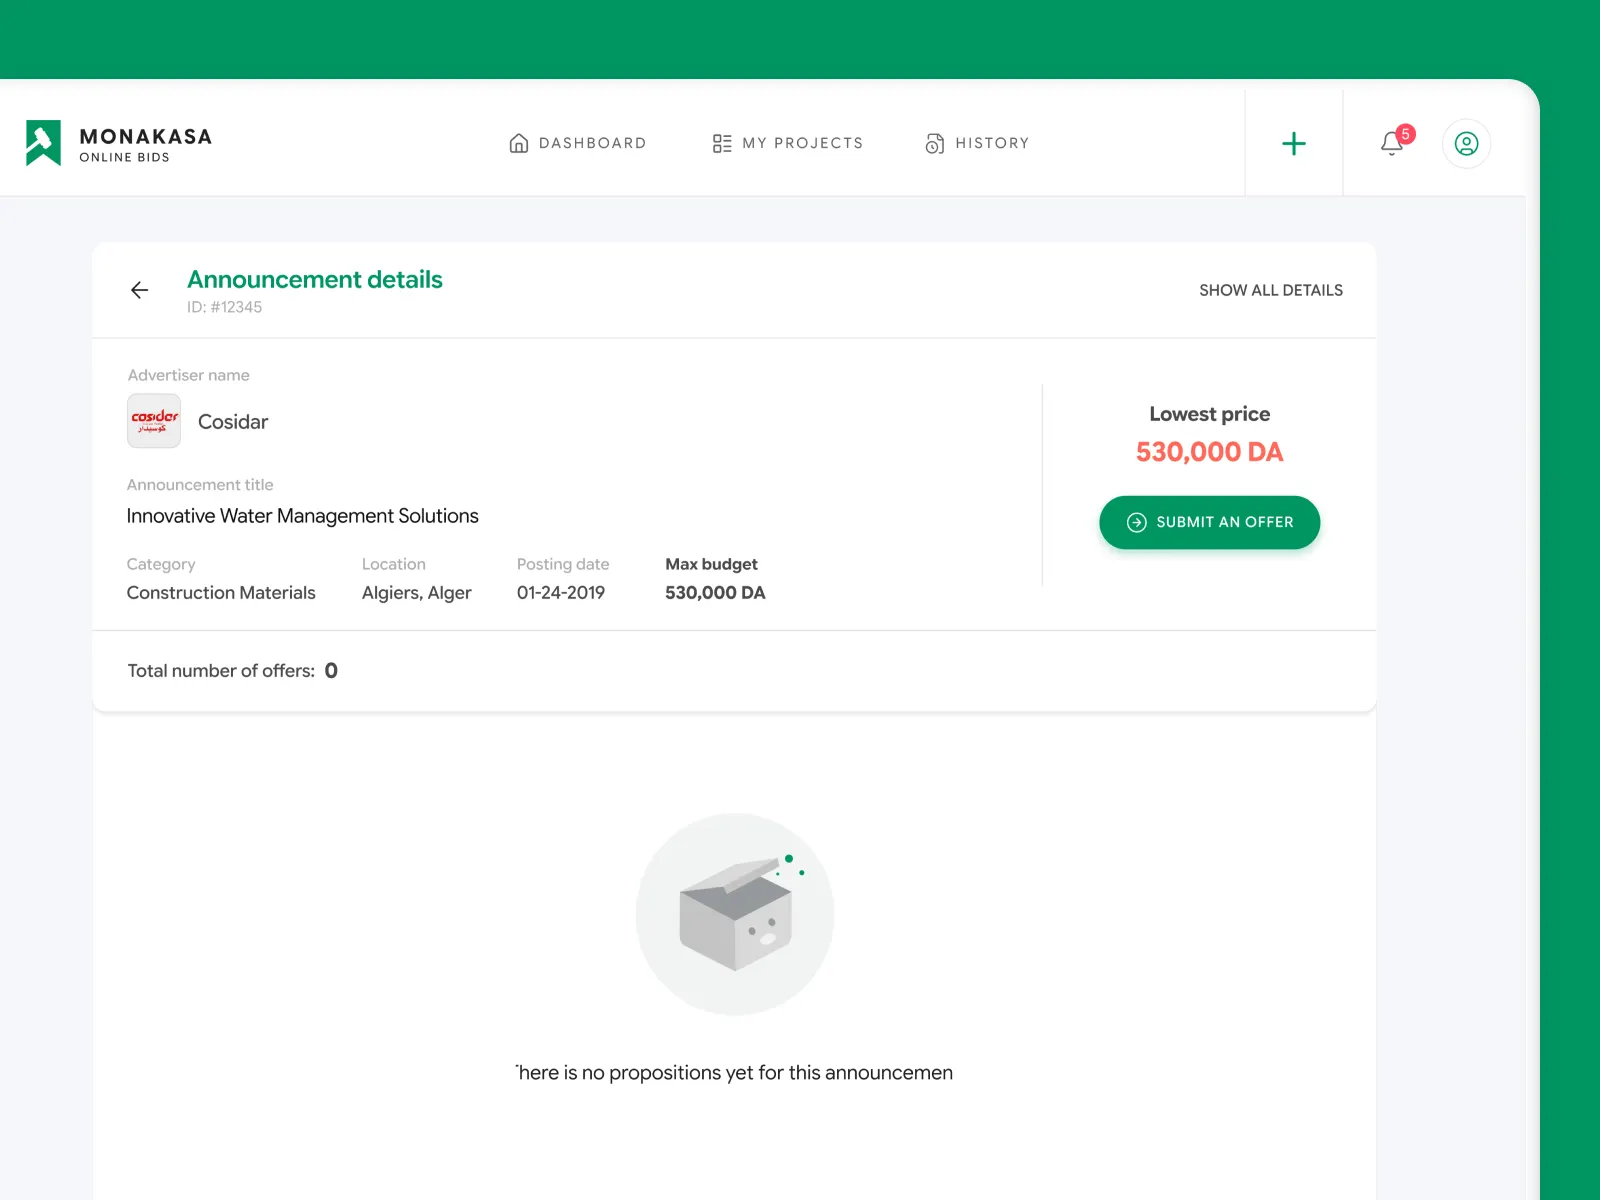The image size is (1600, 1200).
Task: Open the user profile avatar icon
Action: (1466, 144)
